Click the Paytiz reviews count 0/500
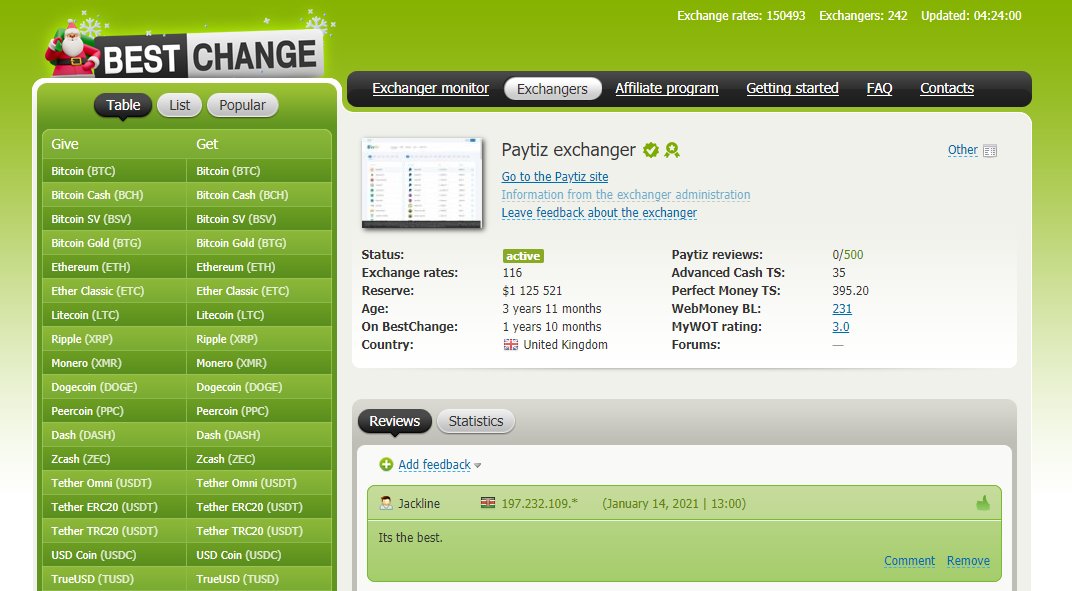Screen dimensions: 1072x591 point(848,254)
